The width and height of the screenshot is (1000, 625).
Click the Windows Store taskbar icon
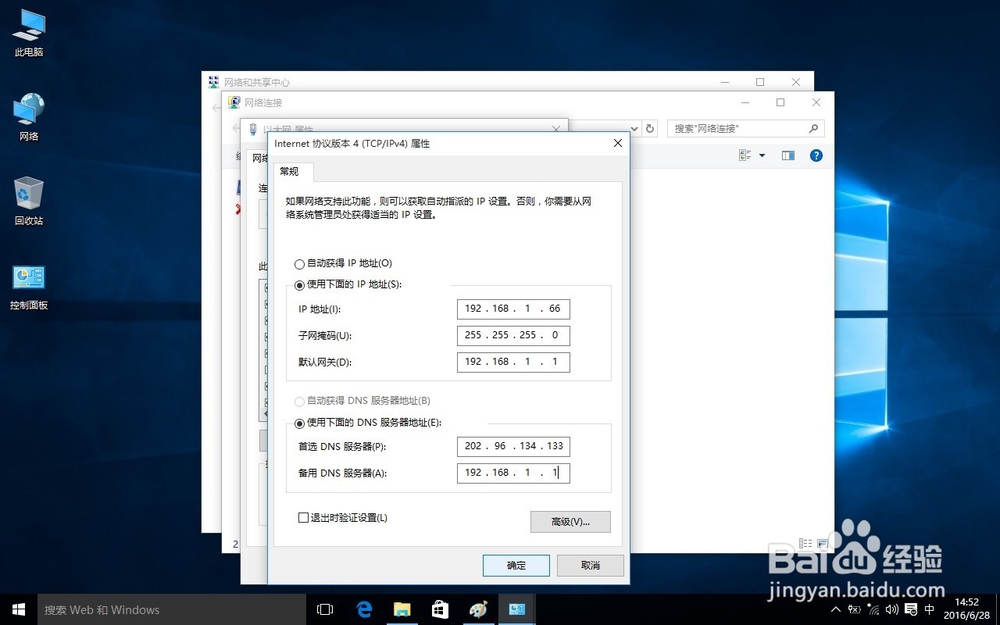click(440, 608)
